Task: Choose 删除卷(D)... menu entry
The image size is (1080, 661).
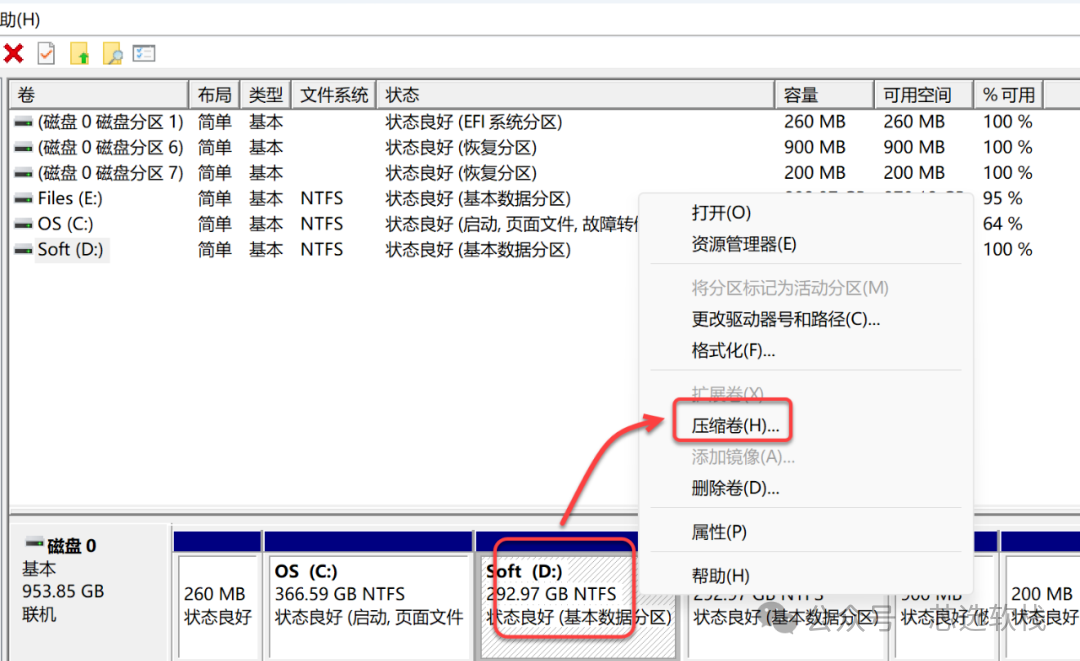Action: 735,488
